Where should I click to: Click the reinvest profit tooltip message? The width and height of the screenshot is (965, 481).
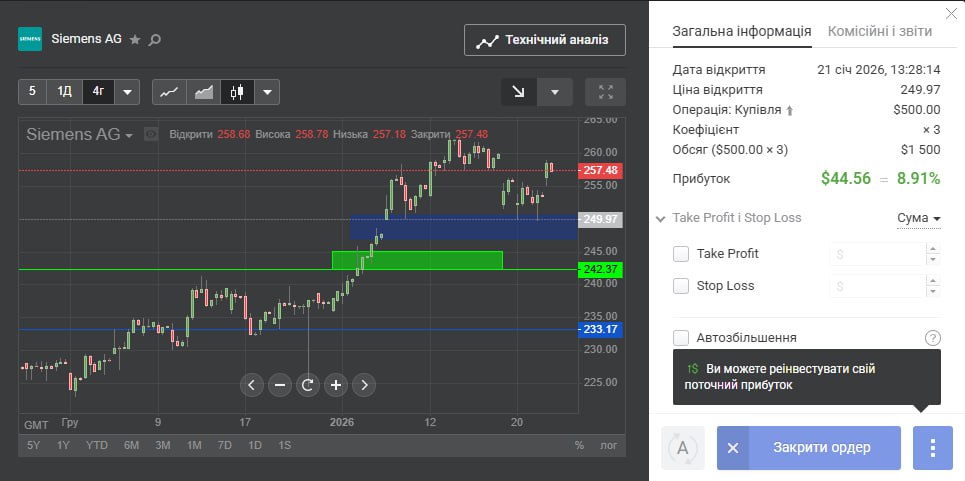pos(807,377)
